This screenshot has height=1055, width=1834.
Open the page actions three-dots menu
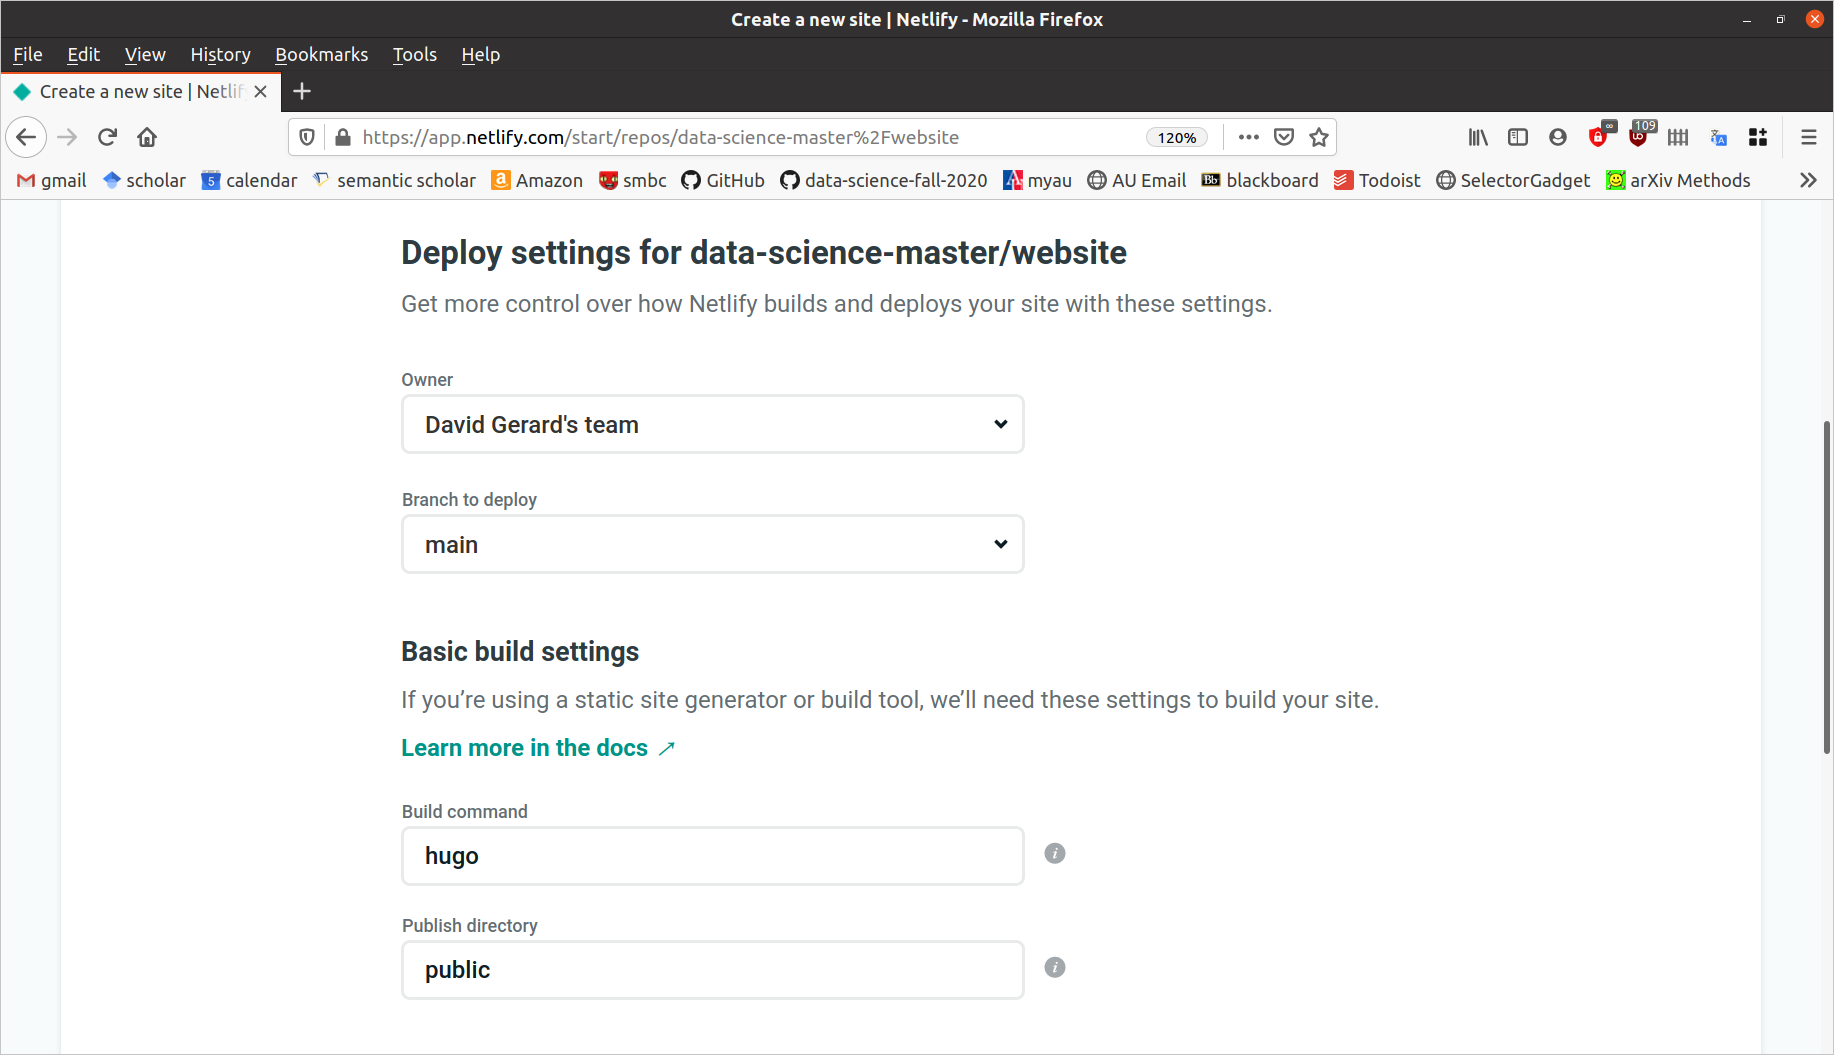(1248, 137)
